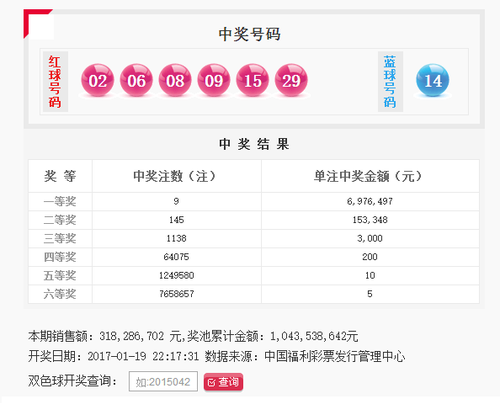Viewport: 500px width, 403px height.
Task: Click the 查询 search button
Action: pyautogui.click(x=223, y=382)
